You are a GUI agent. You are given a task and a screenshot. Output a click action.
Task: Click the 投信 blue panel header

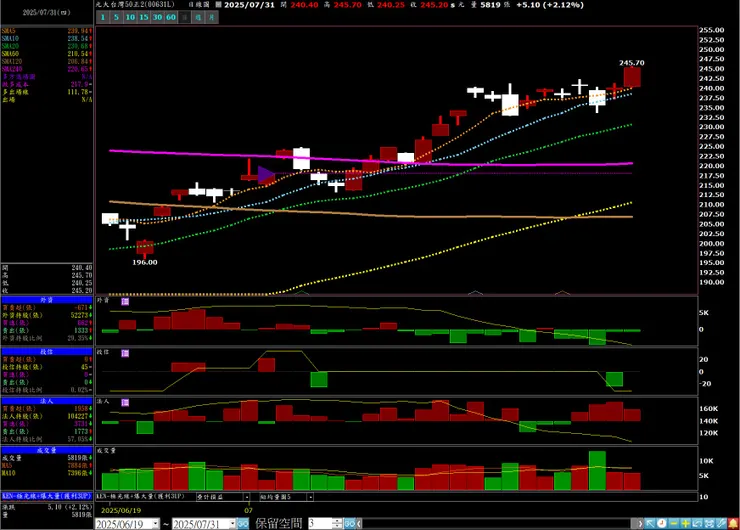tap(47, 352)
